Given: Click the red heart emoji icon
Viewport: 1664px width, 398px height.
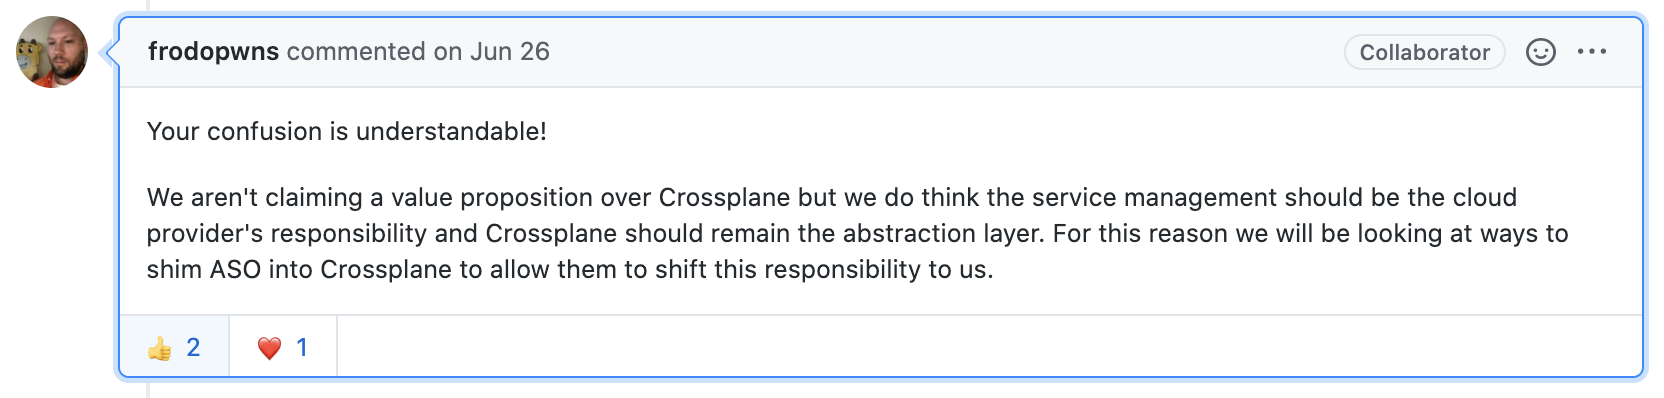Looking at the screenshot, I should 269,348.
